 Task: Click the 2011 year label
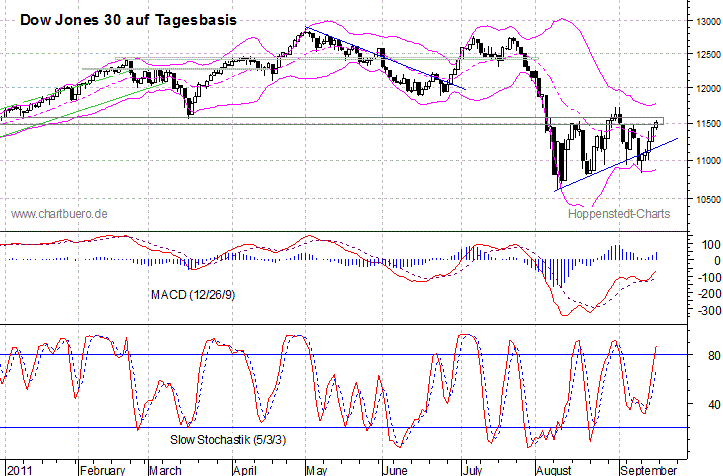tap(20, 470)
